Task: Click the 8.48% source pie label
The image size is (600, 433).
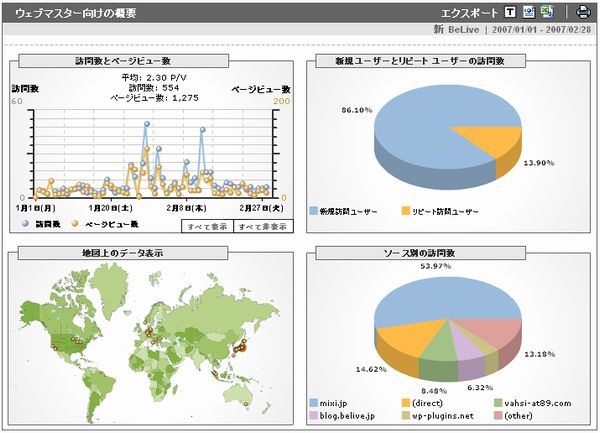Action: (434, 391)
